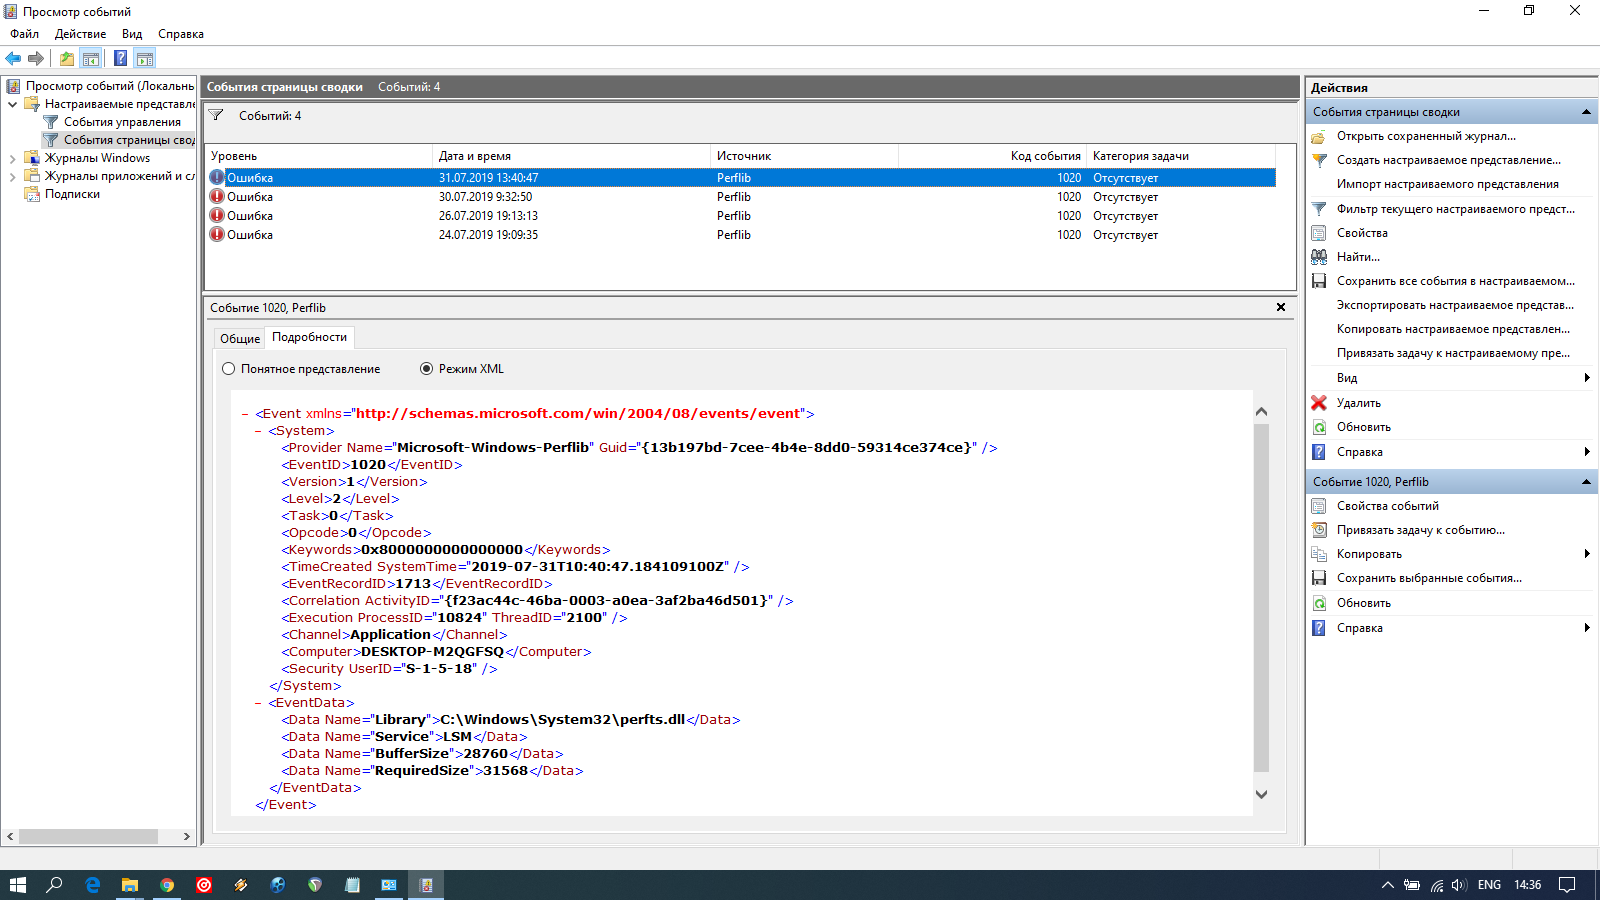Click the Help question-mark toolbar icon
This screenshot has height=900, width=1600.
point(120,58)
